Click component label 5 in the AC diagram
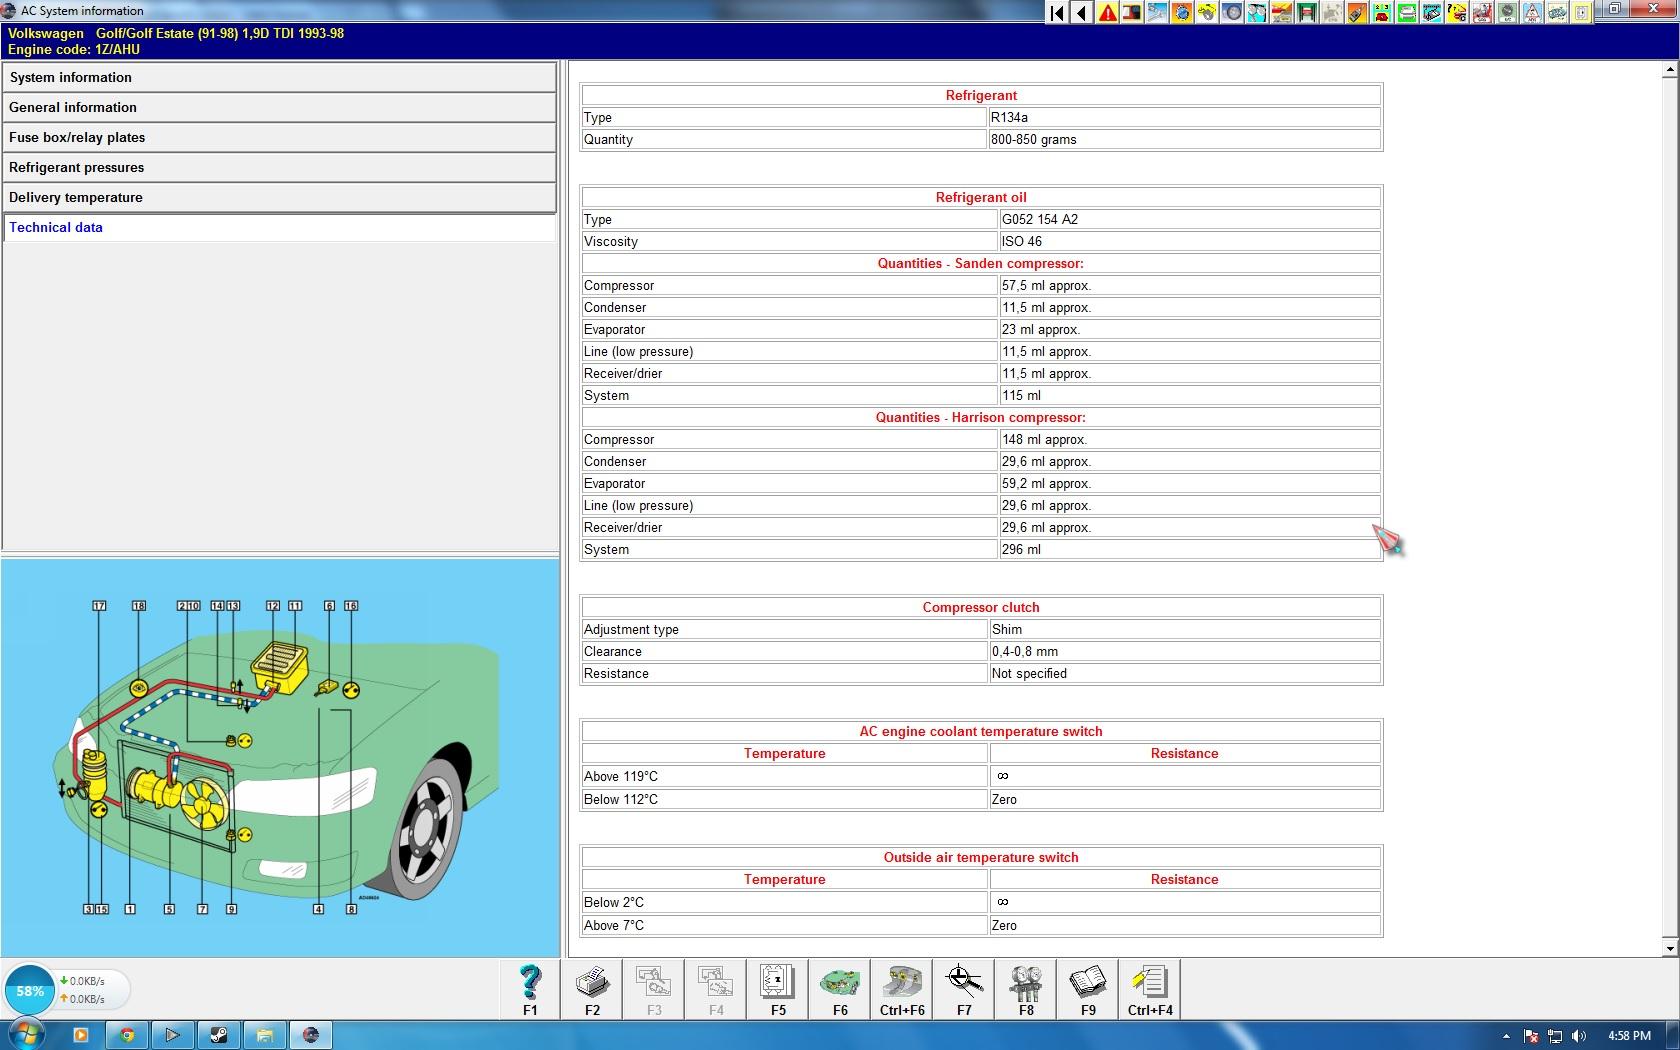Viewport: 1680px width, 1050px height. pos(169,909)
